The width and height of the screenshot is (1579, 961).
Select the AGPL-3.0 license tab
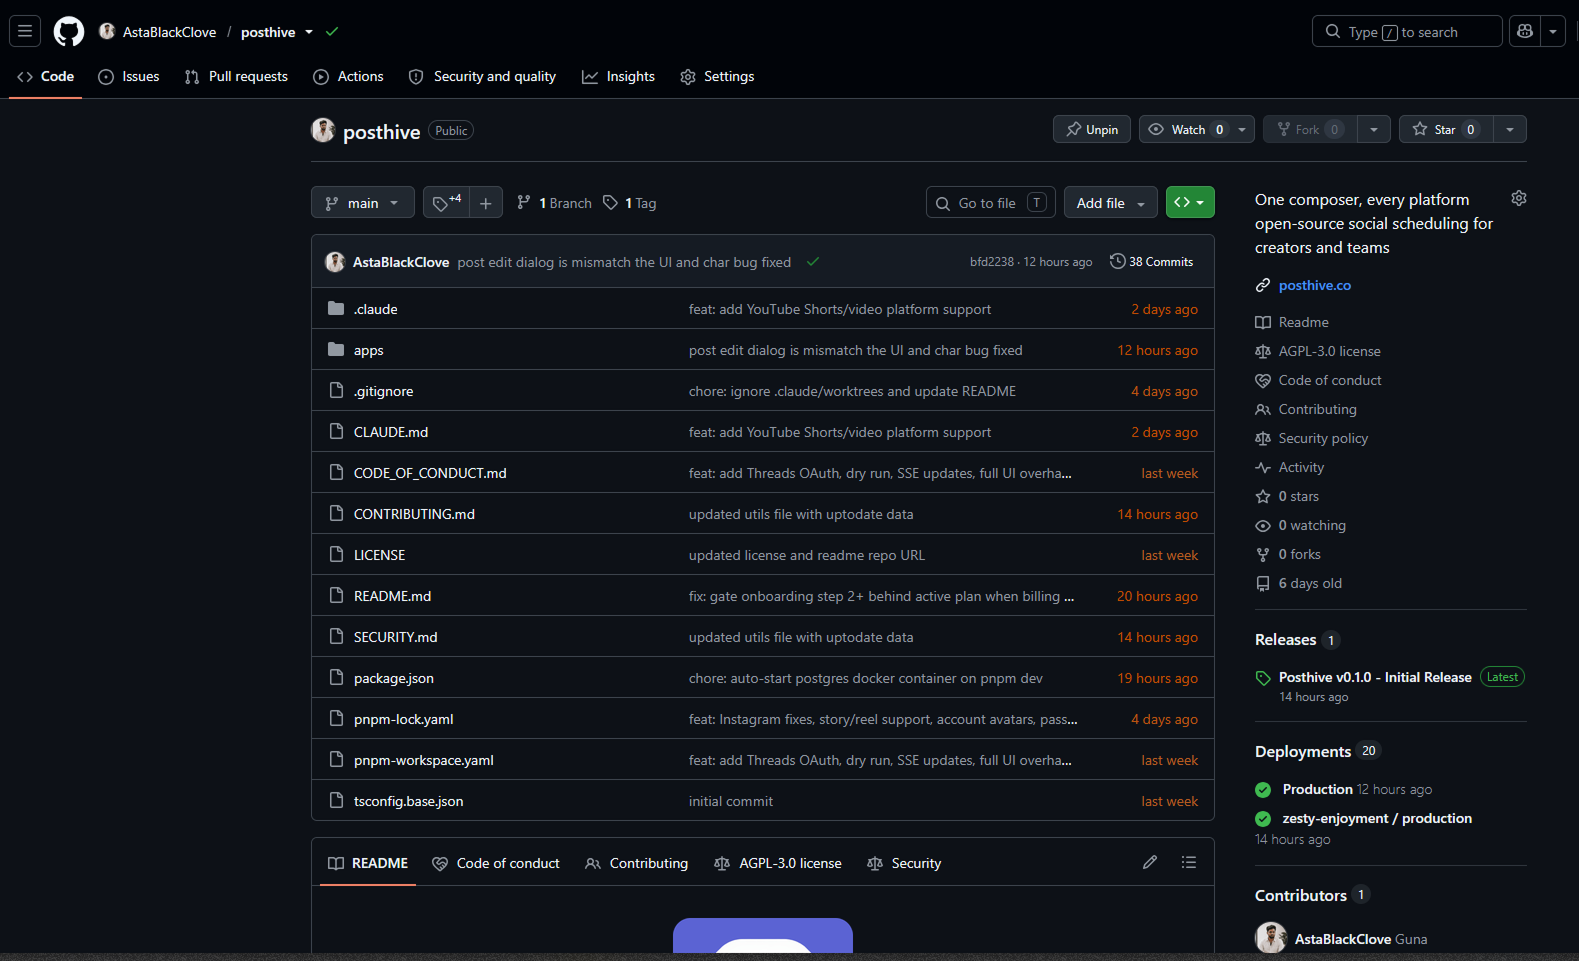[778, 863]
